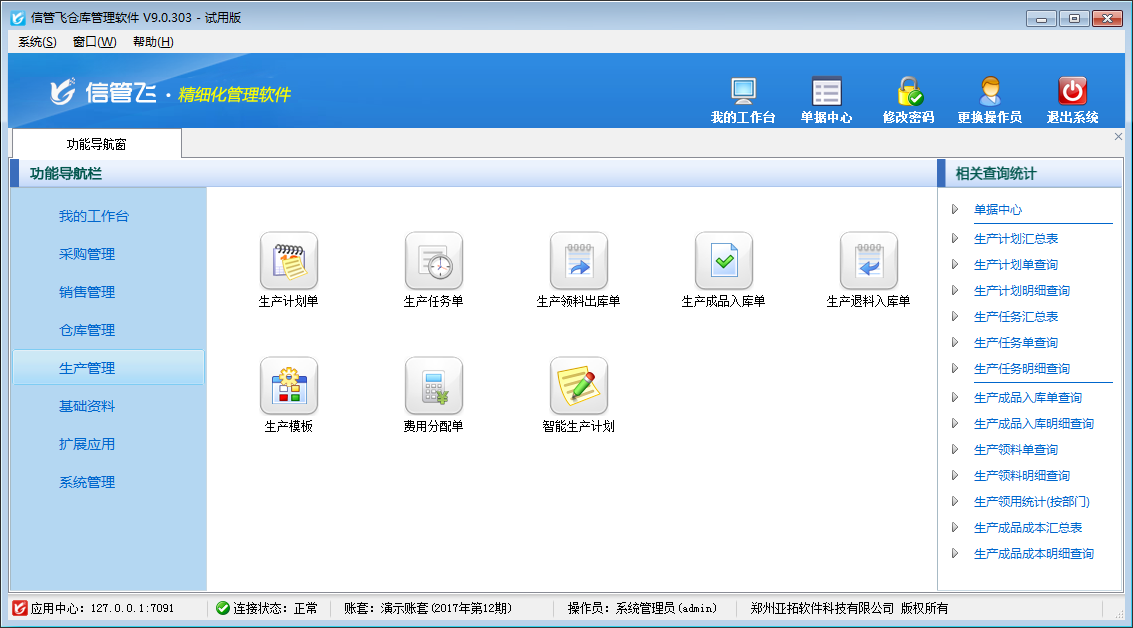Open the 帮助(H) menu
Viewport: 1133px width, 628px height.
click(153, 42)
